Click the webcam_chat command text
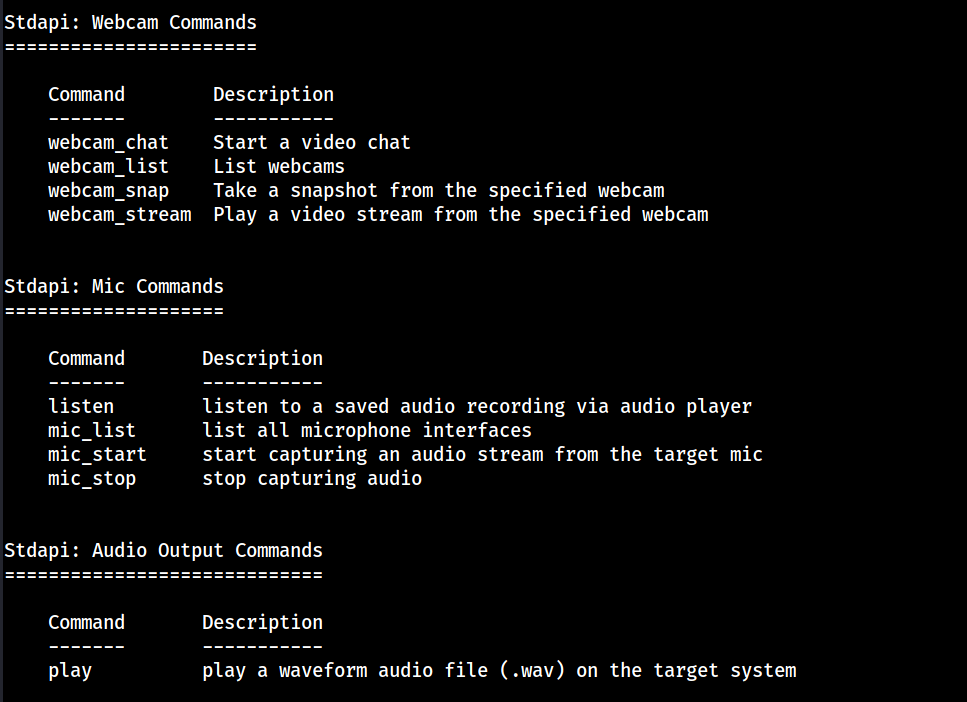 (x=108, y=143)
